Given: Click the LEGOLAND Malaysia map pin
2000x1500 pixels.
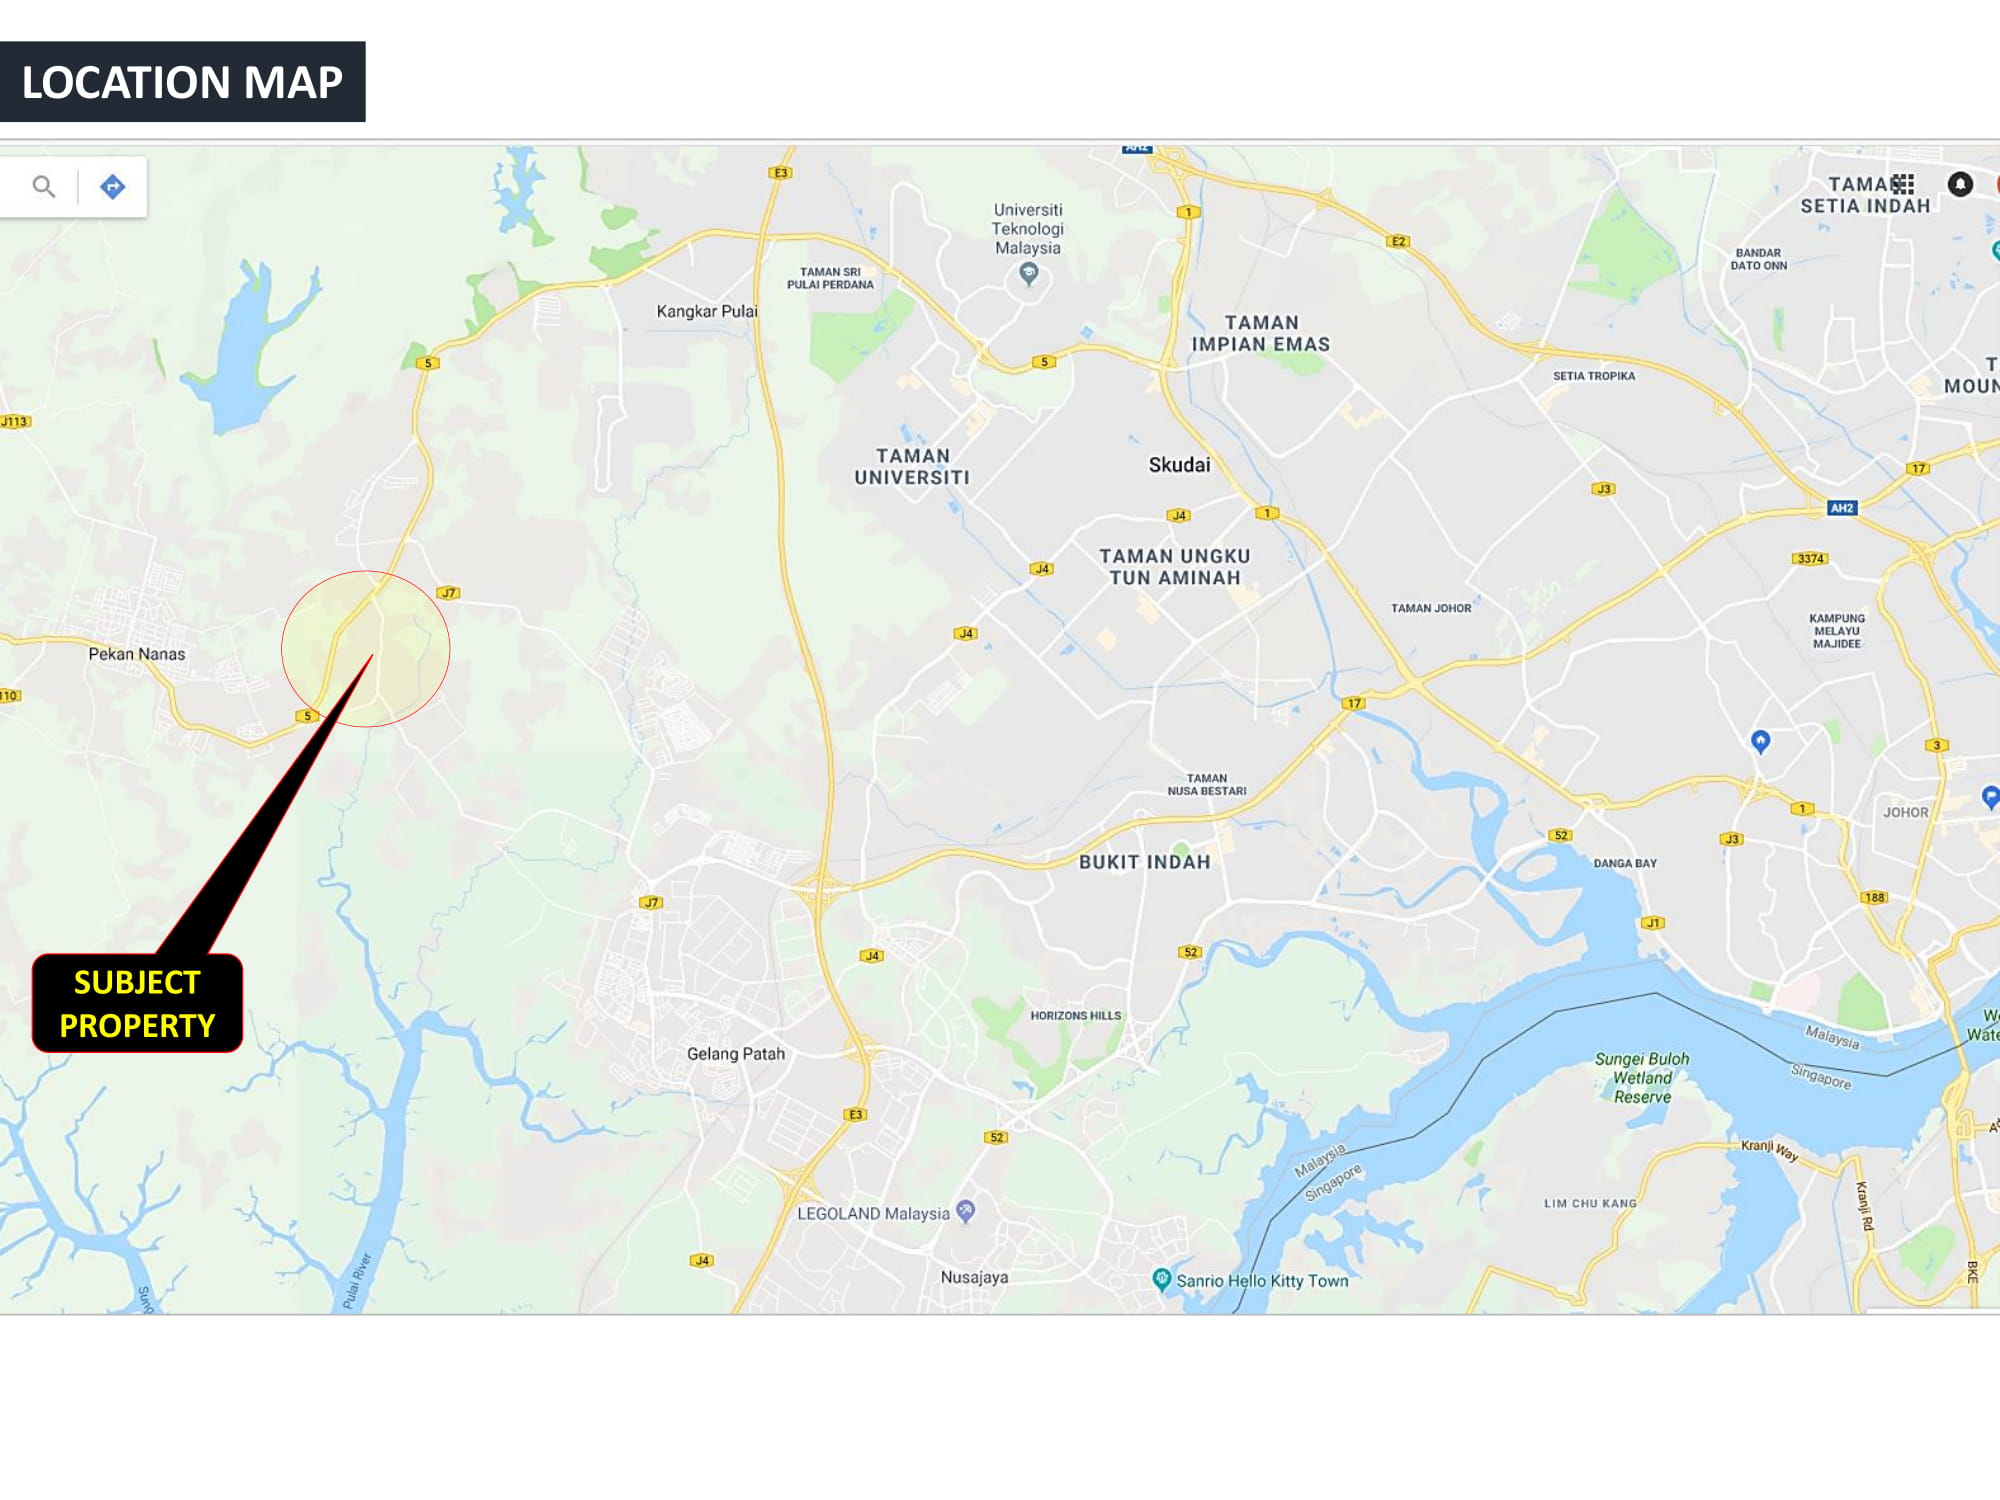Looking at the screenshot, I should coord(965,1211).
